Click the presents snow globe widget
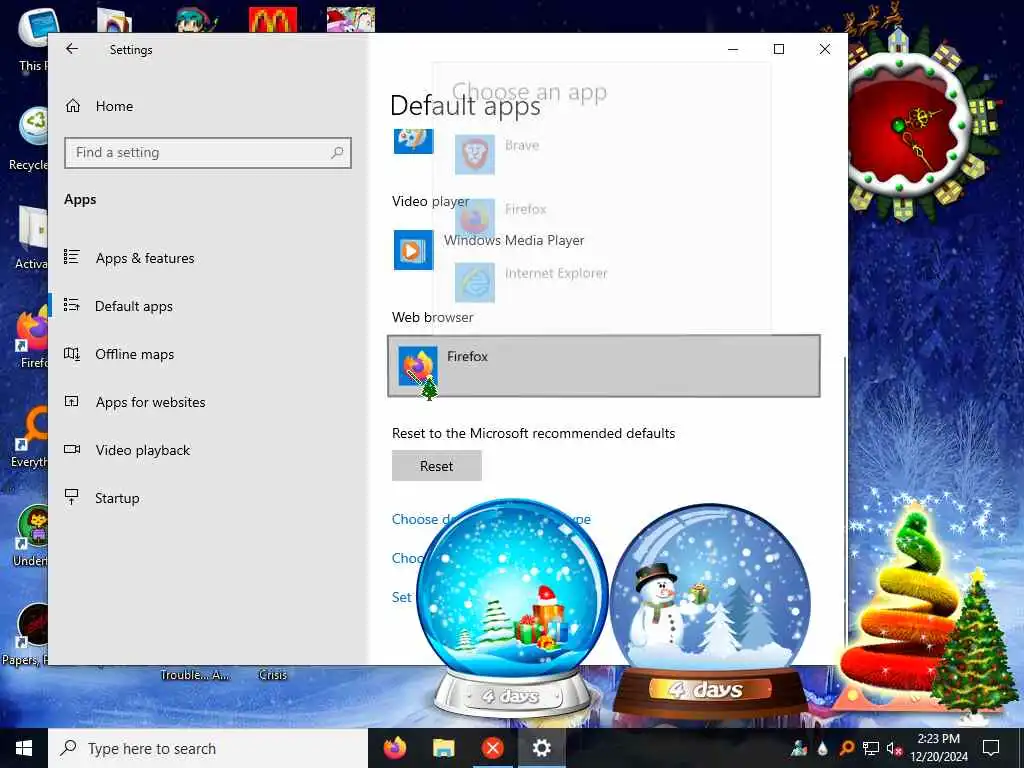Screen dimensions: 1024x768 click(x=512, y=607)
